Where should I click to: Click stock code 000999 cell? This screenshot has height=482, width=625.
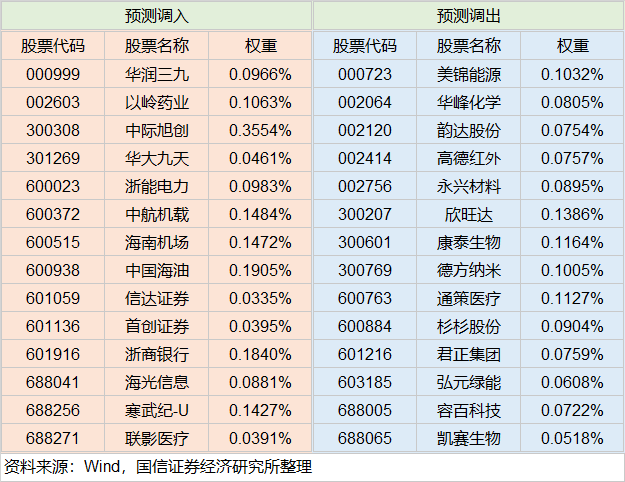(x=52, y=74)
